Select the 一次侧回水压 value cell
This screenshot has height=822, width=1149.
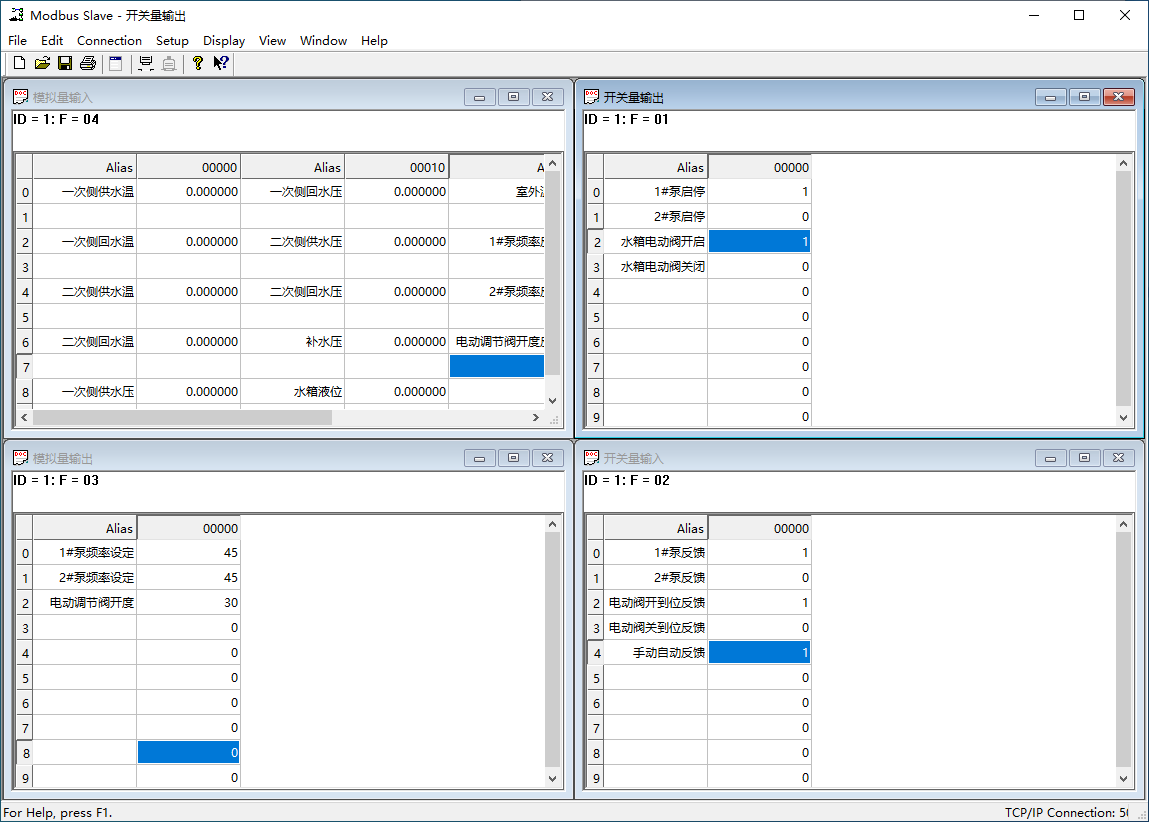[396, 191]
